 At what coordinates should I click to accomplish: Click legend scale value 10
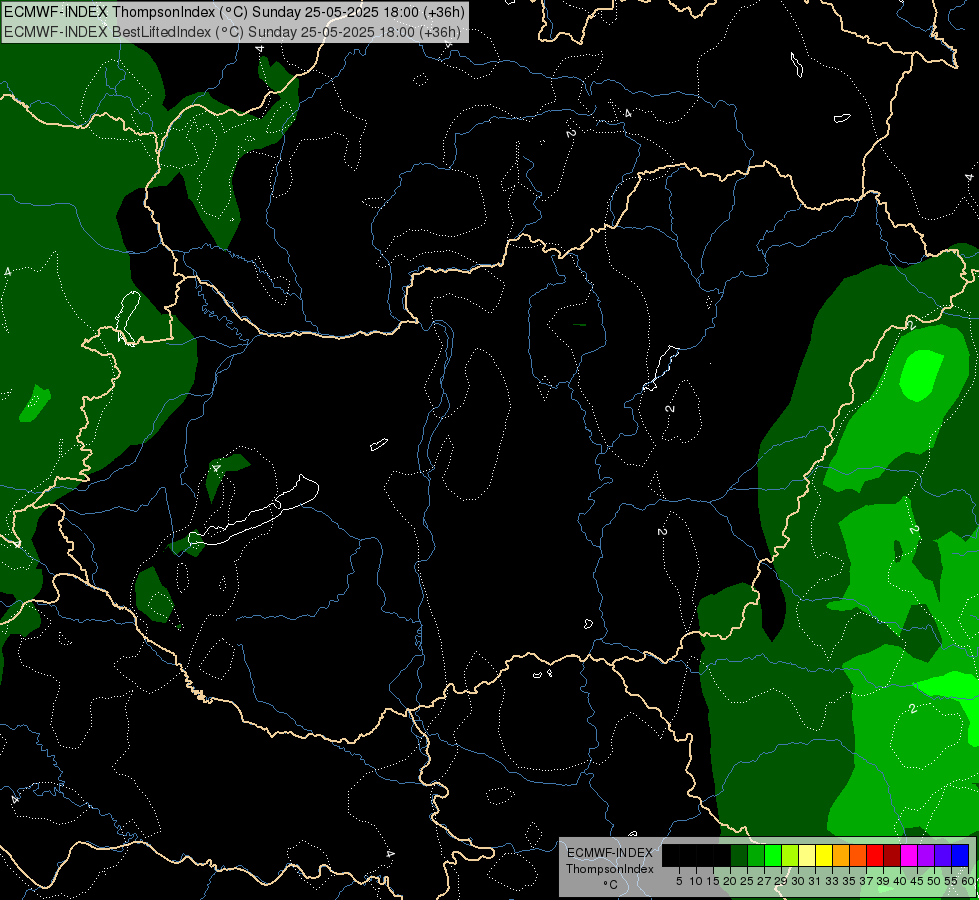click(x=696, y=881)
